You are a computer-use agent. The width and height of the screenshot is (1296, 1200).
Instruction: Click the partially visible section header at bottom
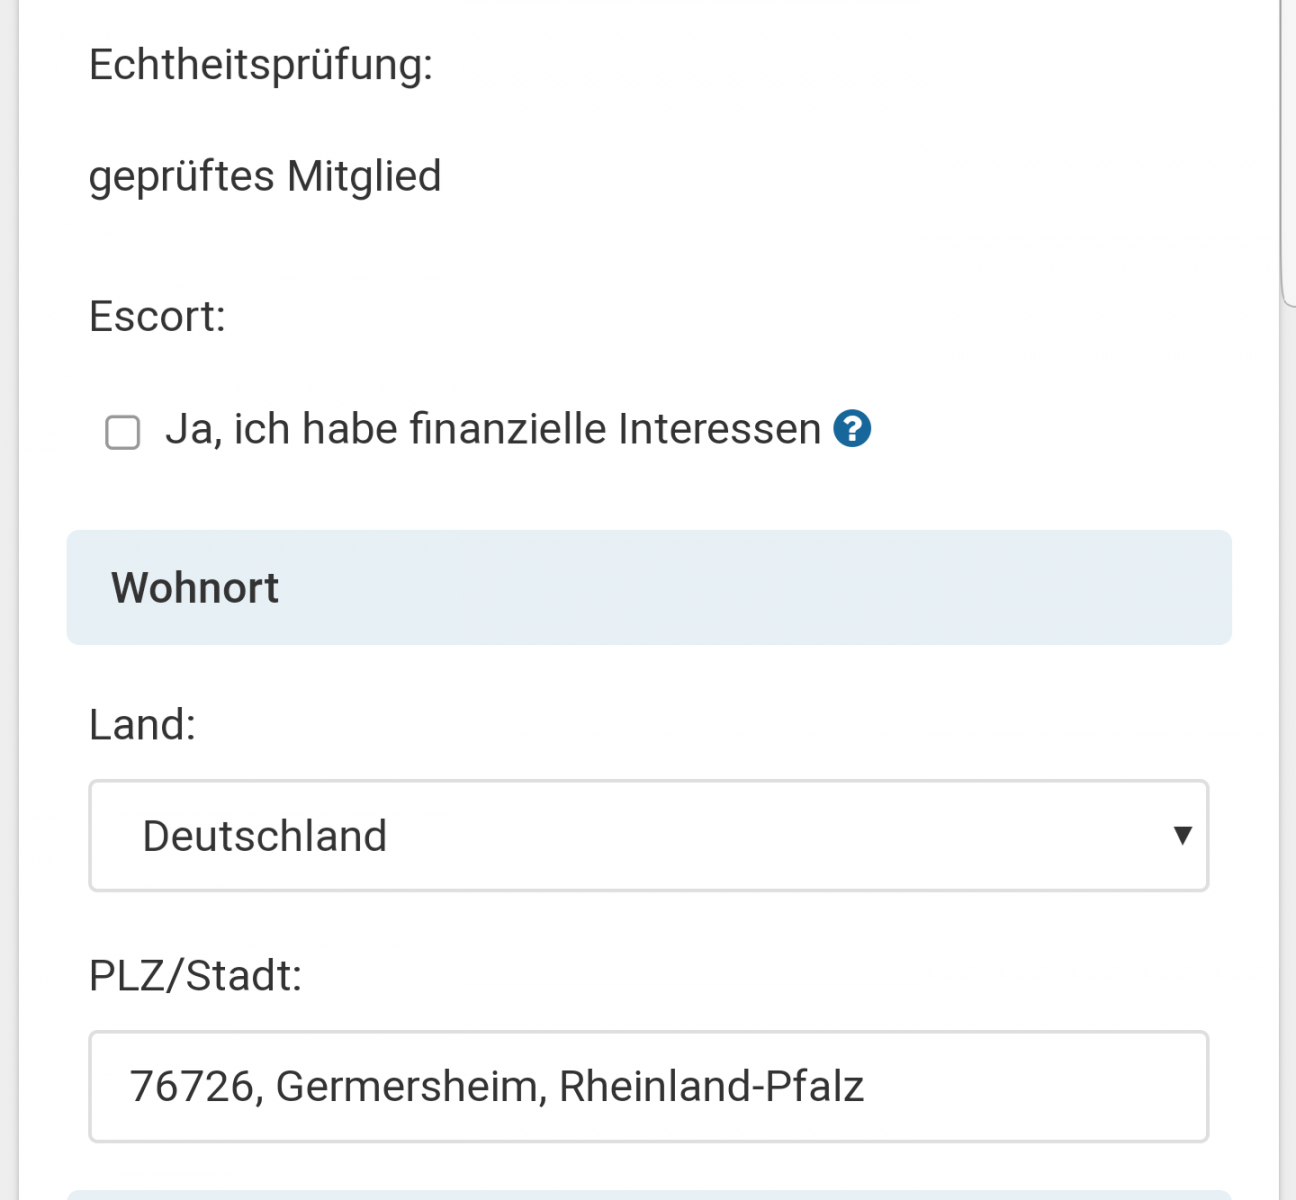(x=648, y=1194)
